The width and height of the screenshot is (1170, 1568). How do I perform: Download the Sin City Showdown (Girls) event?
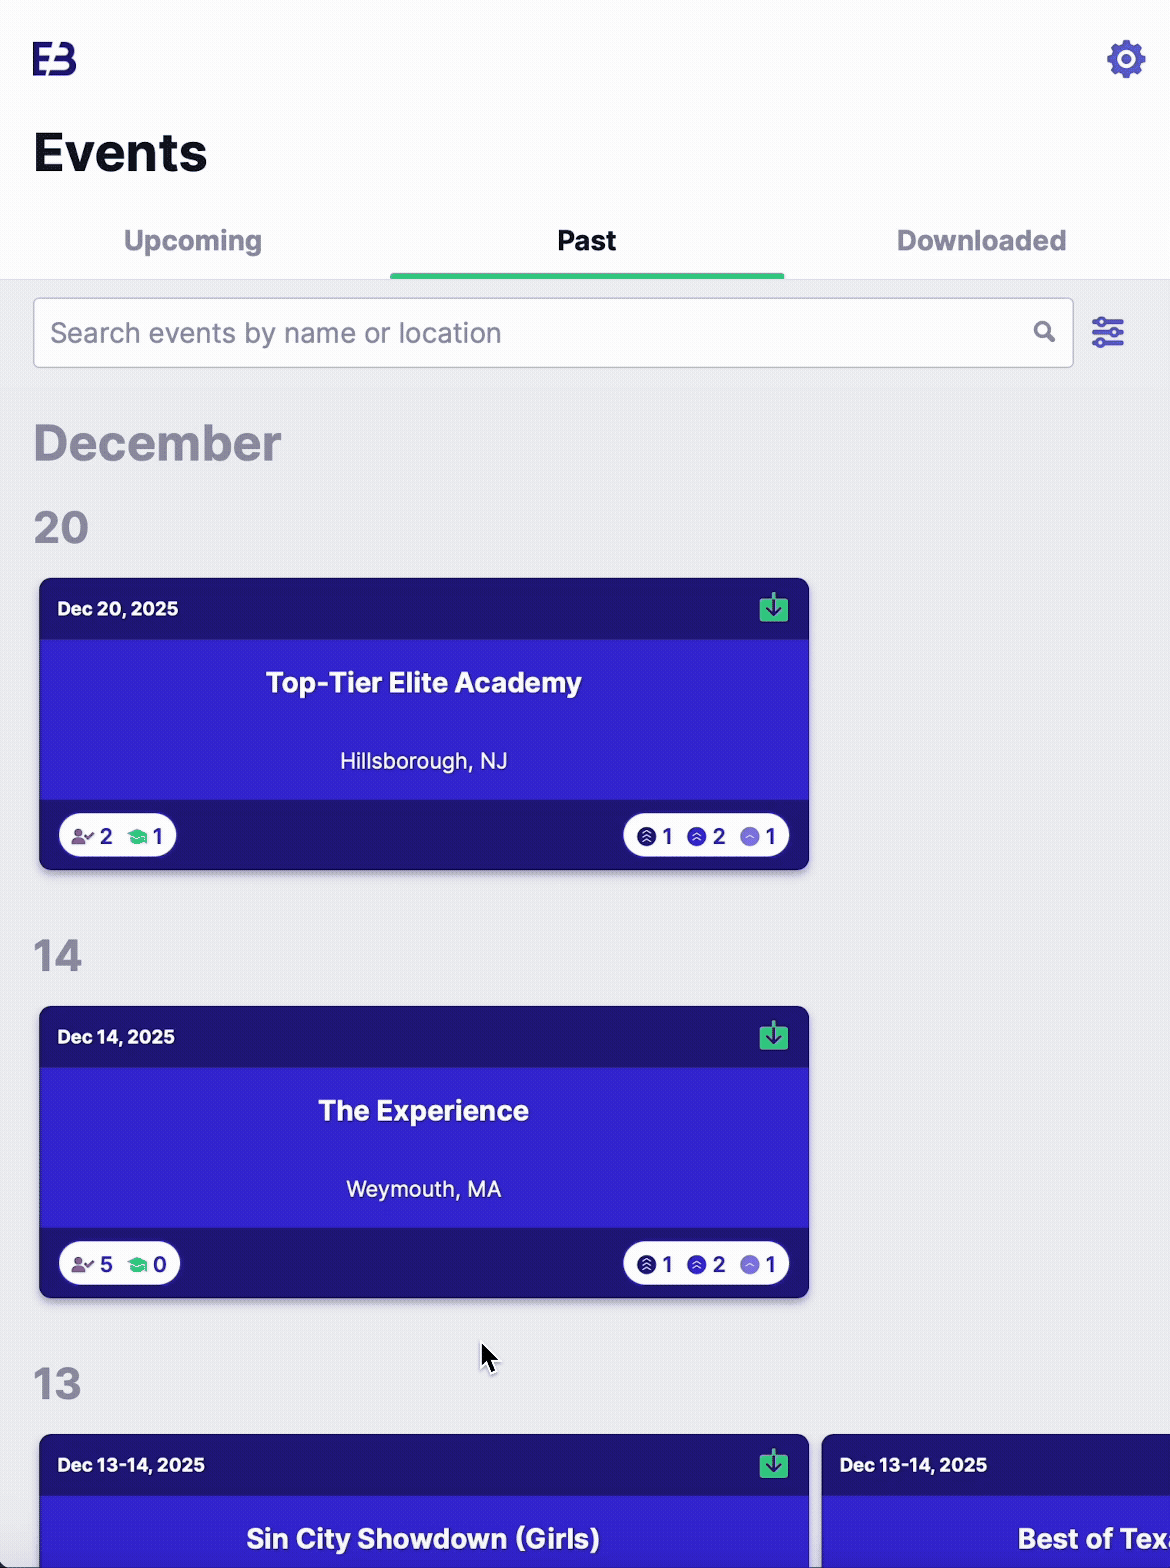772,1463
